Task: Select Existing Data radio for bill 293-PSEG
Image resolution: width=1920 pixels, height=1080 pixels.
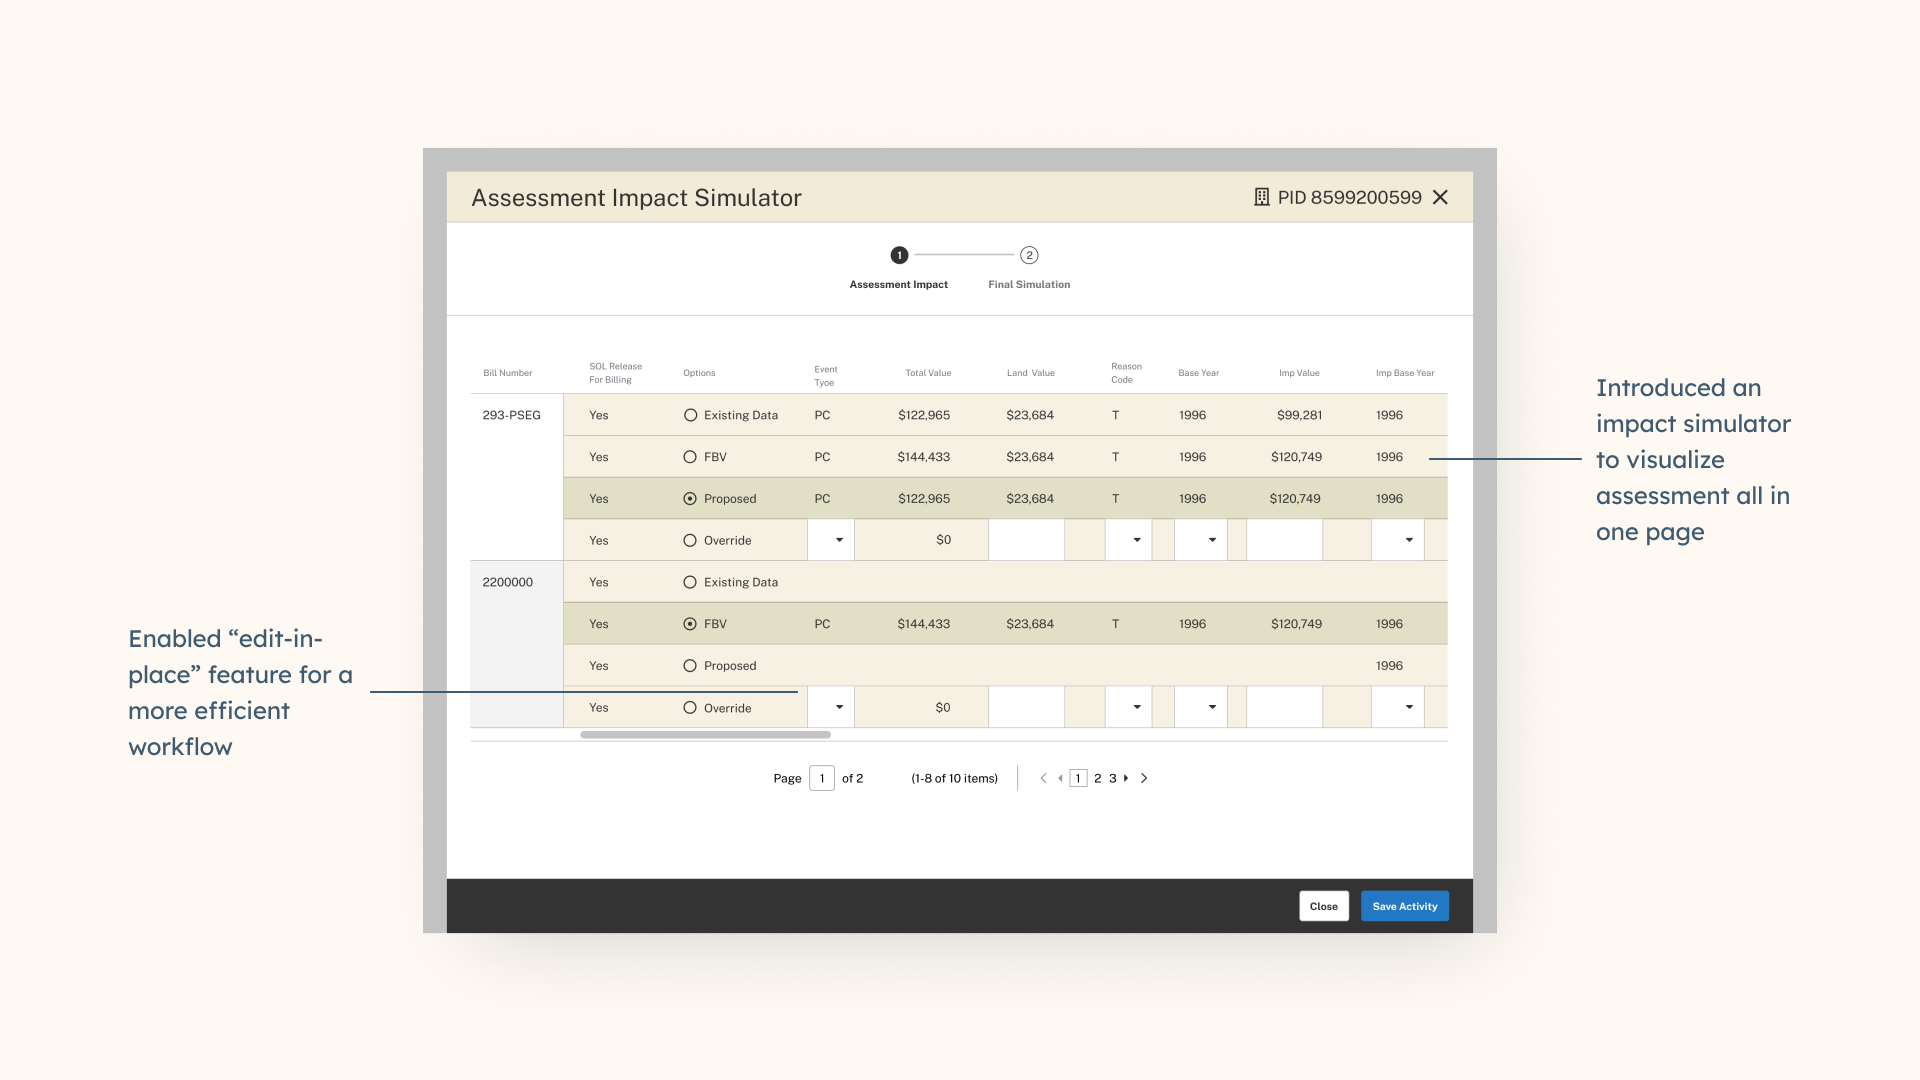Action: 690,415
